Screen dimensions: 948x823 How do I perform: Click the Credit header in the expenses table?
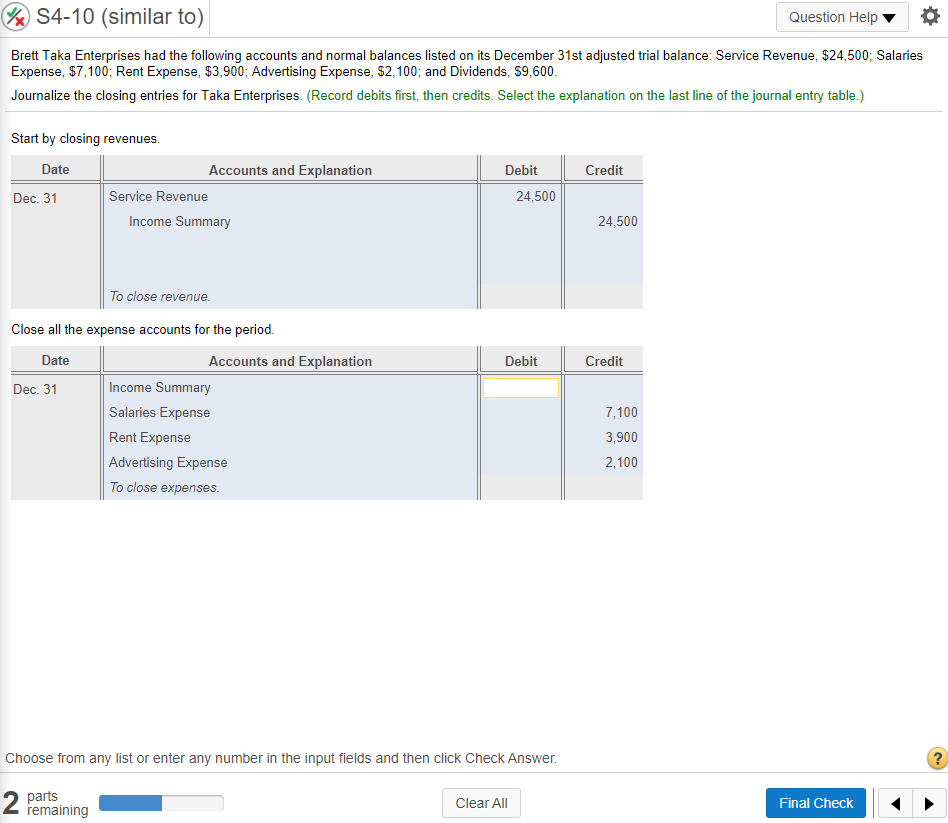(603, 361)
